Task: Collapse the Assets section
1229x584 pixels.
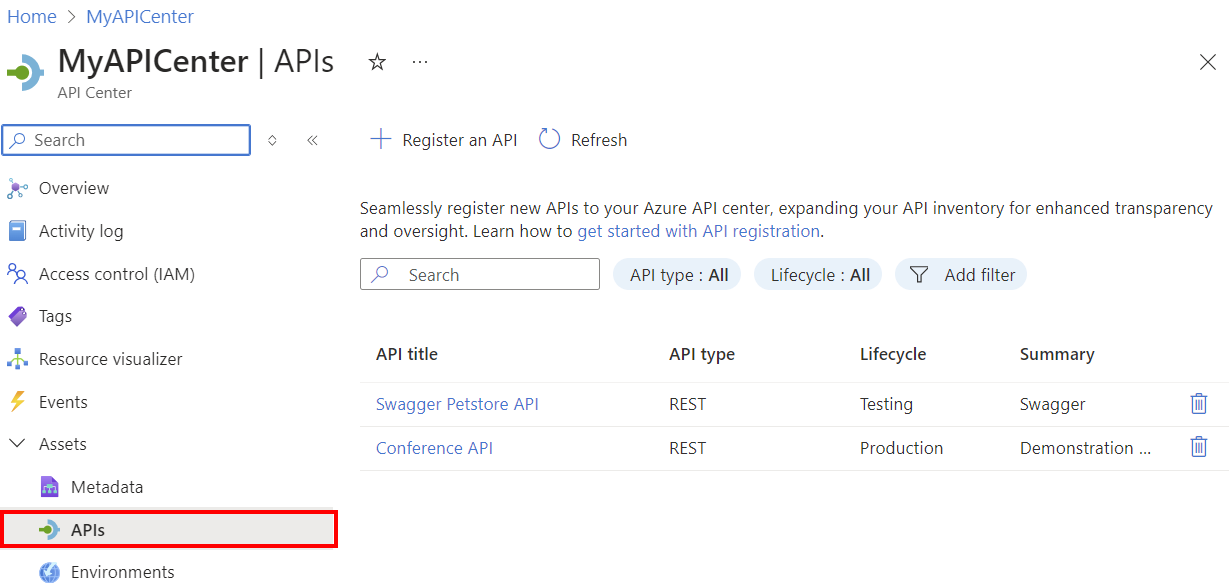Action: click(x=17, y=444)
